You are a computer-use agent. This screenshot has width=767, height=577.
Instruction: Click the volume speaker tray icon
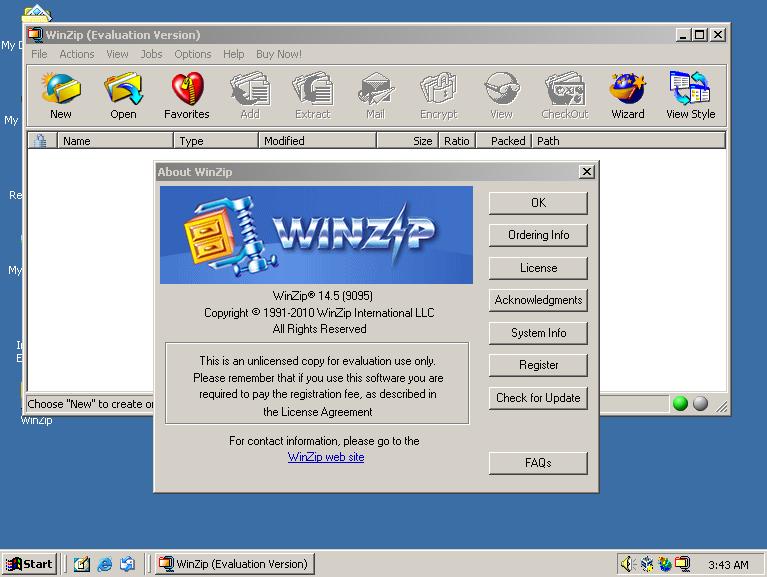[x=628, y=564]
